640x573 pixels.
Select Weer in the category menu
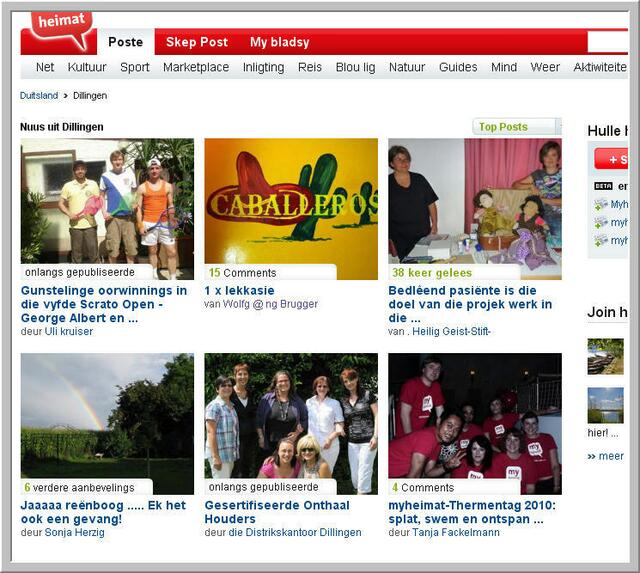pyautogui.click(x=545, y=67)
